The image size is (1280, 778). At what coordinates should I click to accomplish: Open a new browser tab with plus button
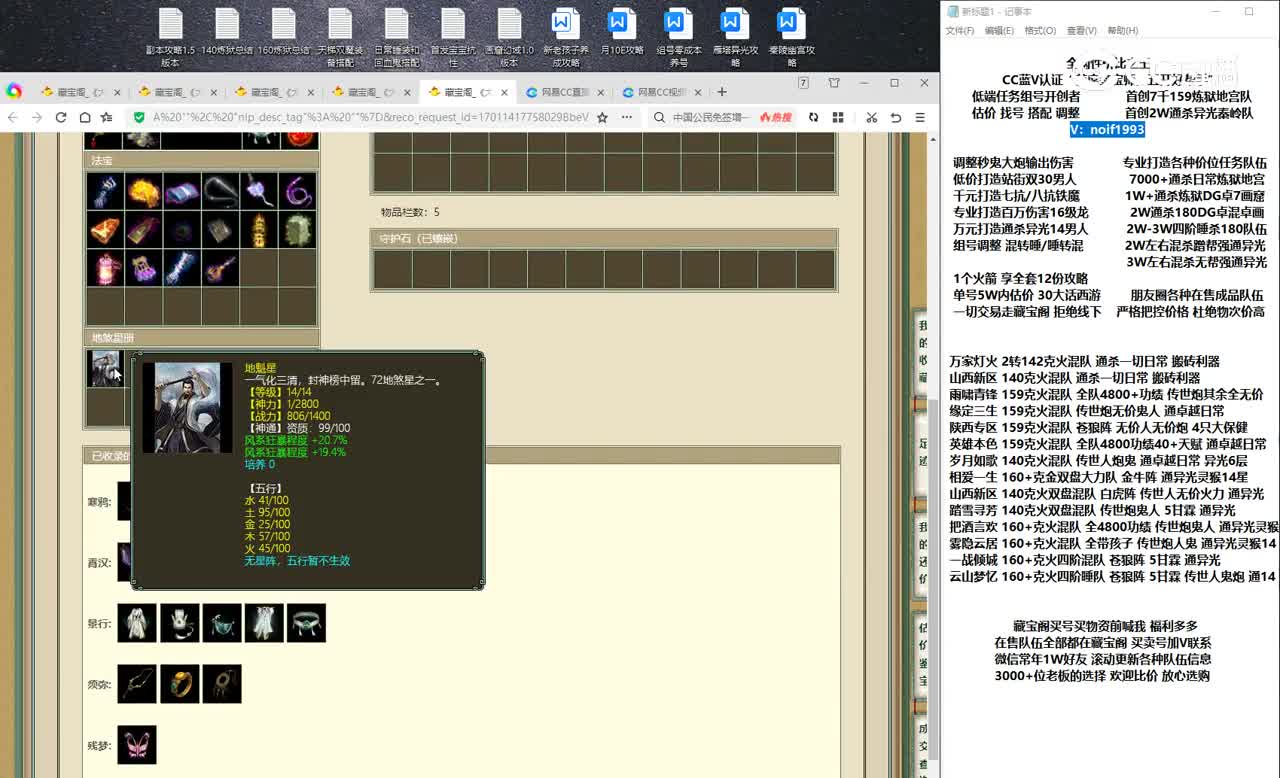pos(722,92)
